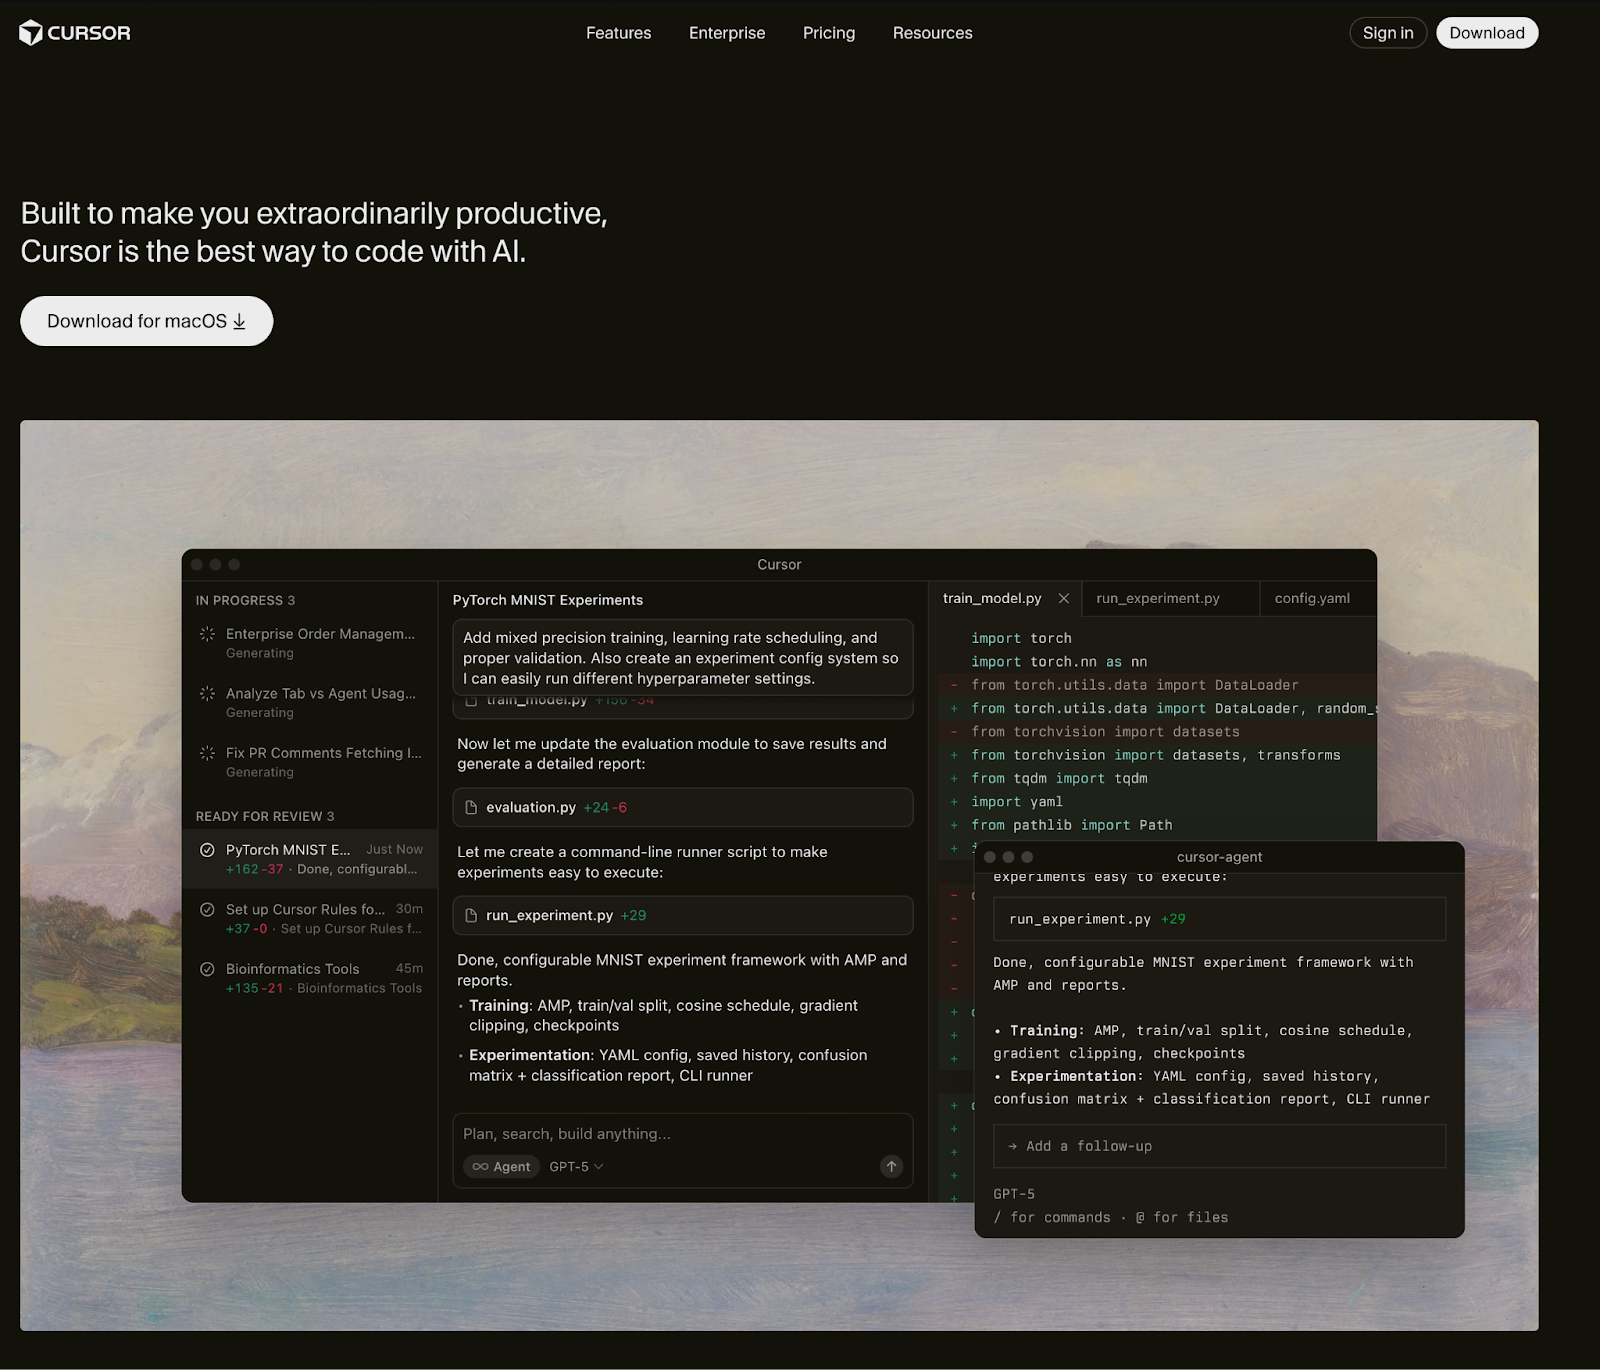1600x1370 pixels.
Task: Click 'import torch' code line
Action: (1021, 638)
